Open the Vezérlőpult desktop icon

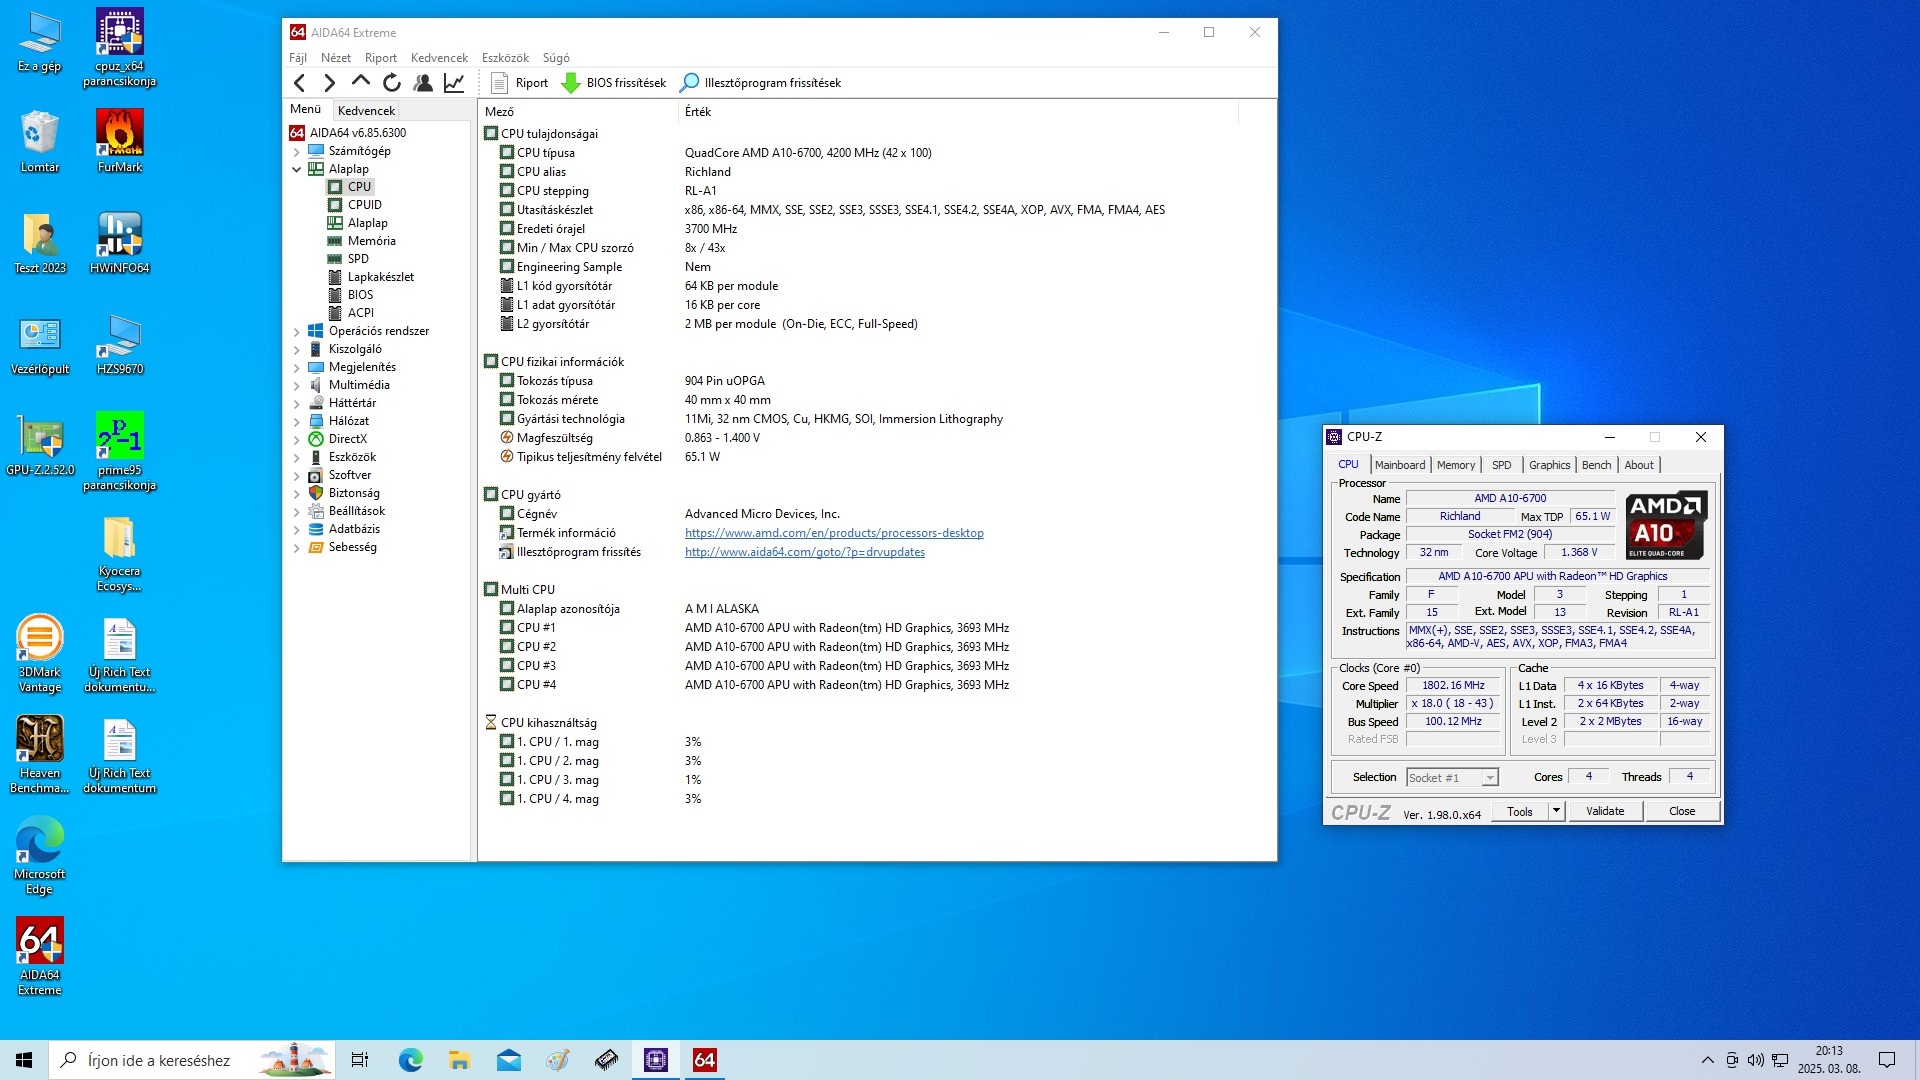[x=40, y=343]
